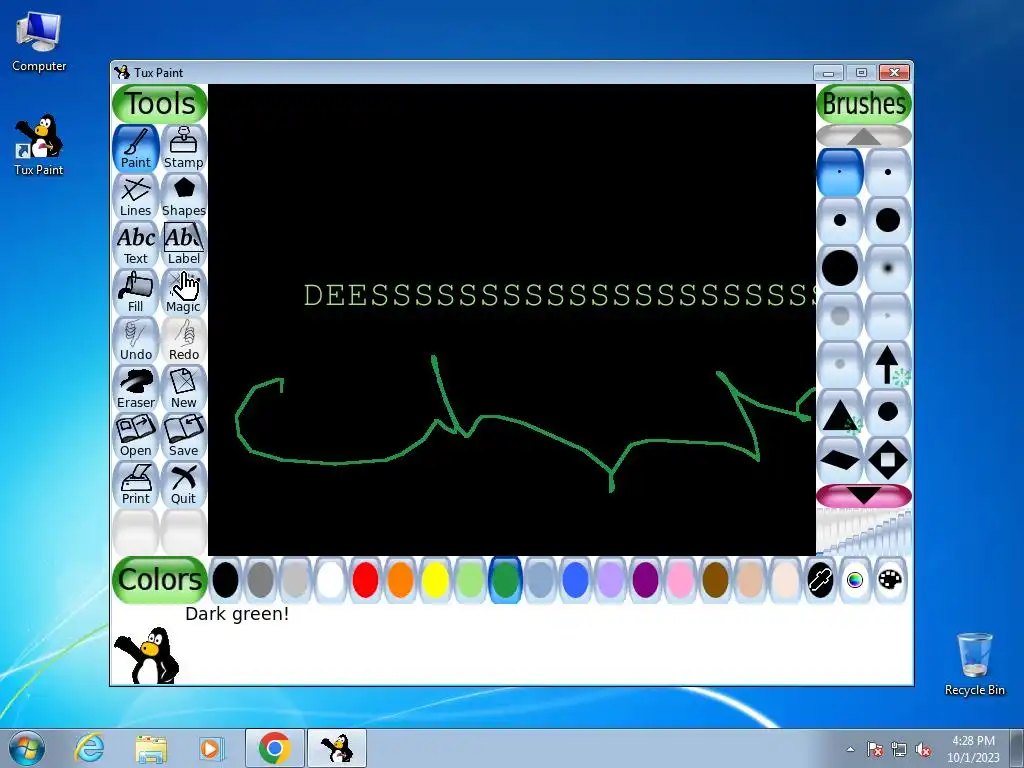Pick the light green swatch
The width and height of the screenshot is (1024, 768).
pyautogui.click(x=470, y=580)
